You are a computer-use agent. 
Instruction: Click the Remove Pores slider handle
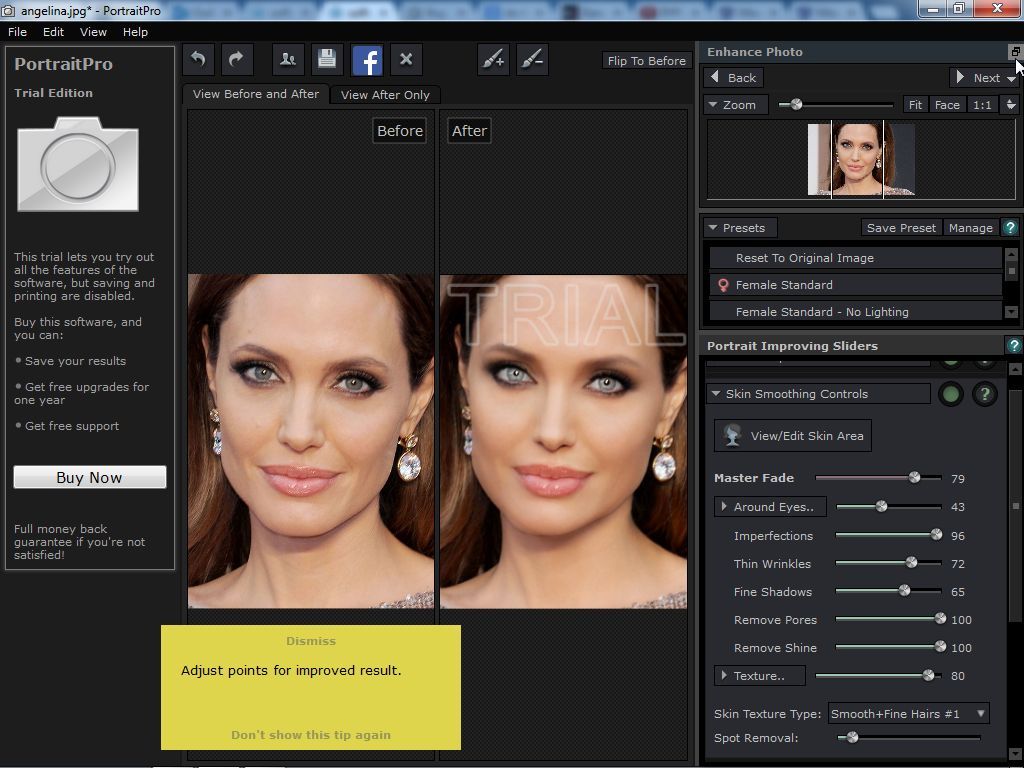click(940, 619)
